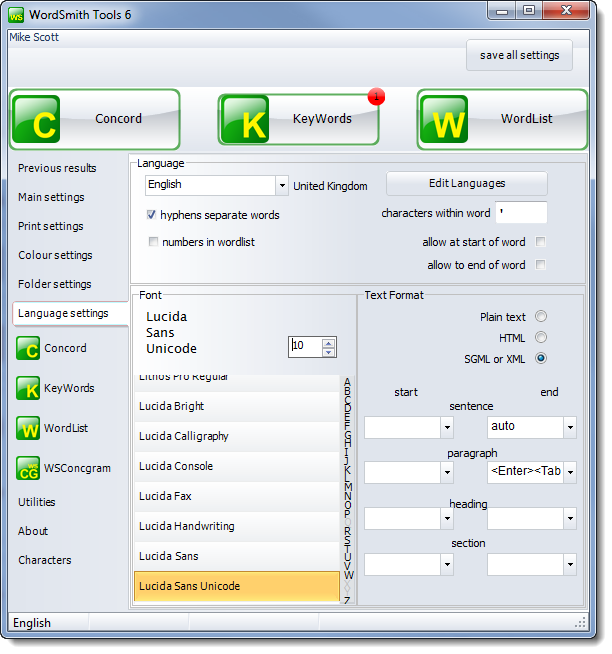Viewport: 612px width, 654px height.
Task: Open WordList settings from the sidebar icon
Action: (x=28, y=429)
